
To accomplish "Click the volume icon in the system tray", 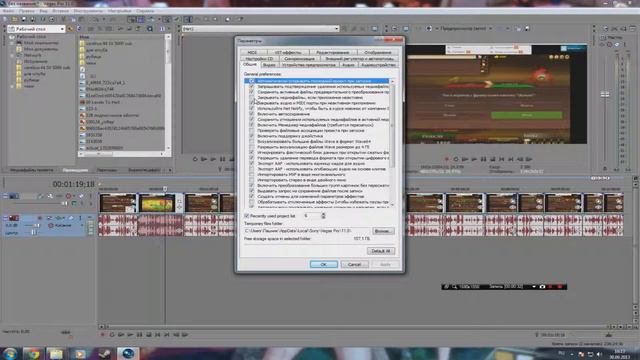I will [599, 354].
